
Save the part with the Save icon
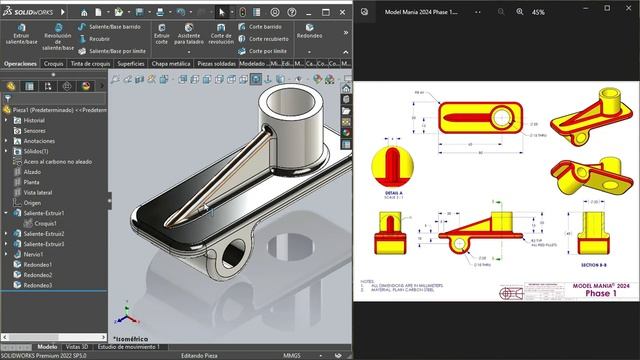pos(139,12)
